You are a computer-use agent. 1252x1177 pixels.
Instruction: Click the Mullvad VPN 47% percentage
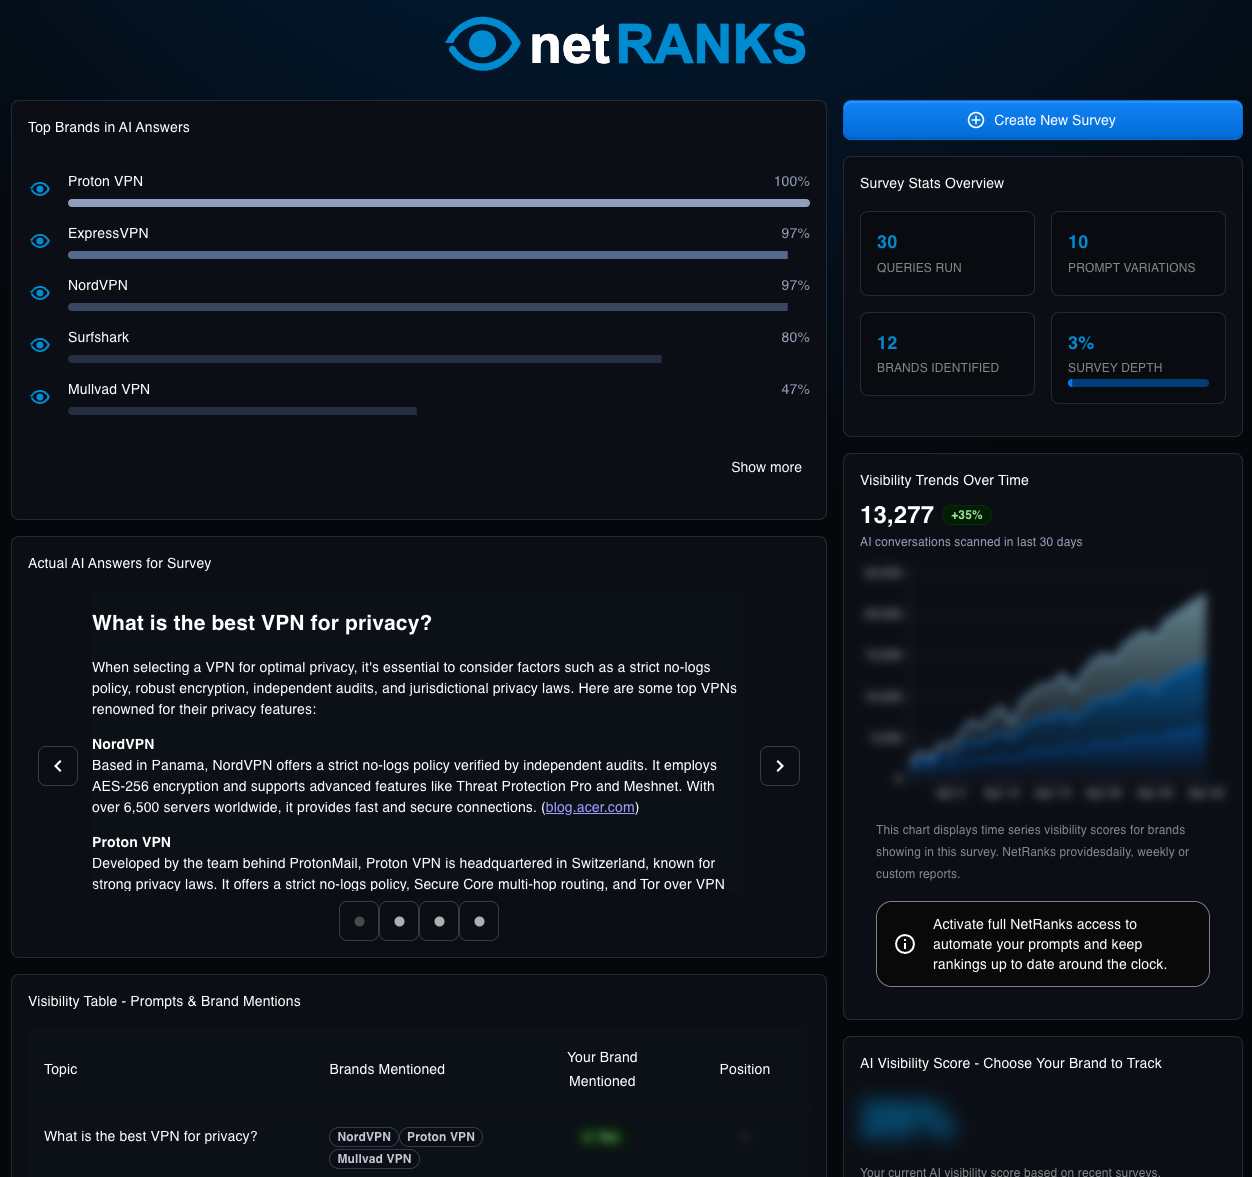795,389
